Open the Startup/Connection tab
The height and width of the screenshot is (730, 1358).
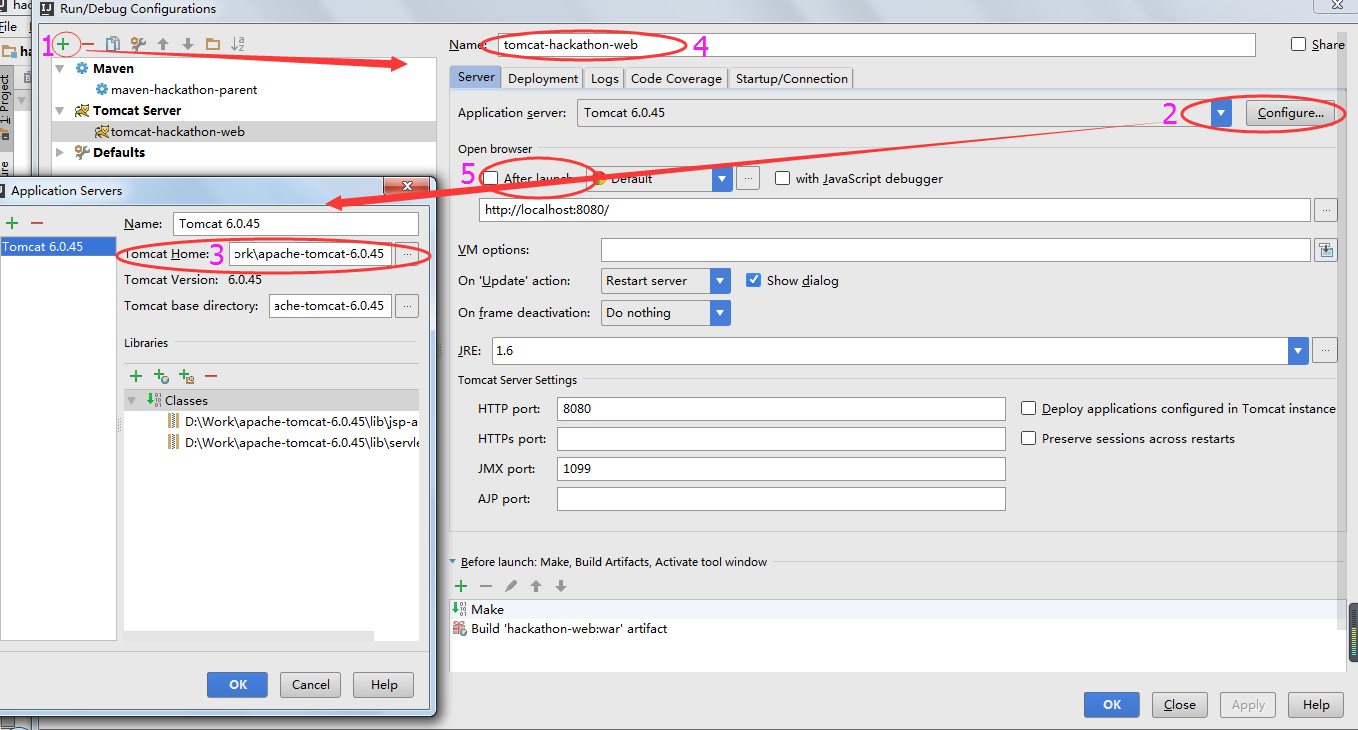click(x=792, y=78)
